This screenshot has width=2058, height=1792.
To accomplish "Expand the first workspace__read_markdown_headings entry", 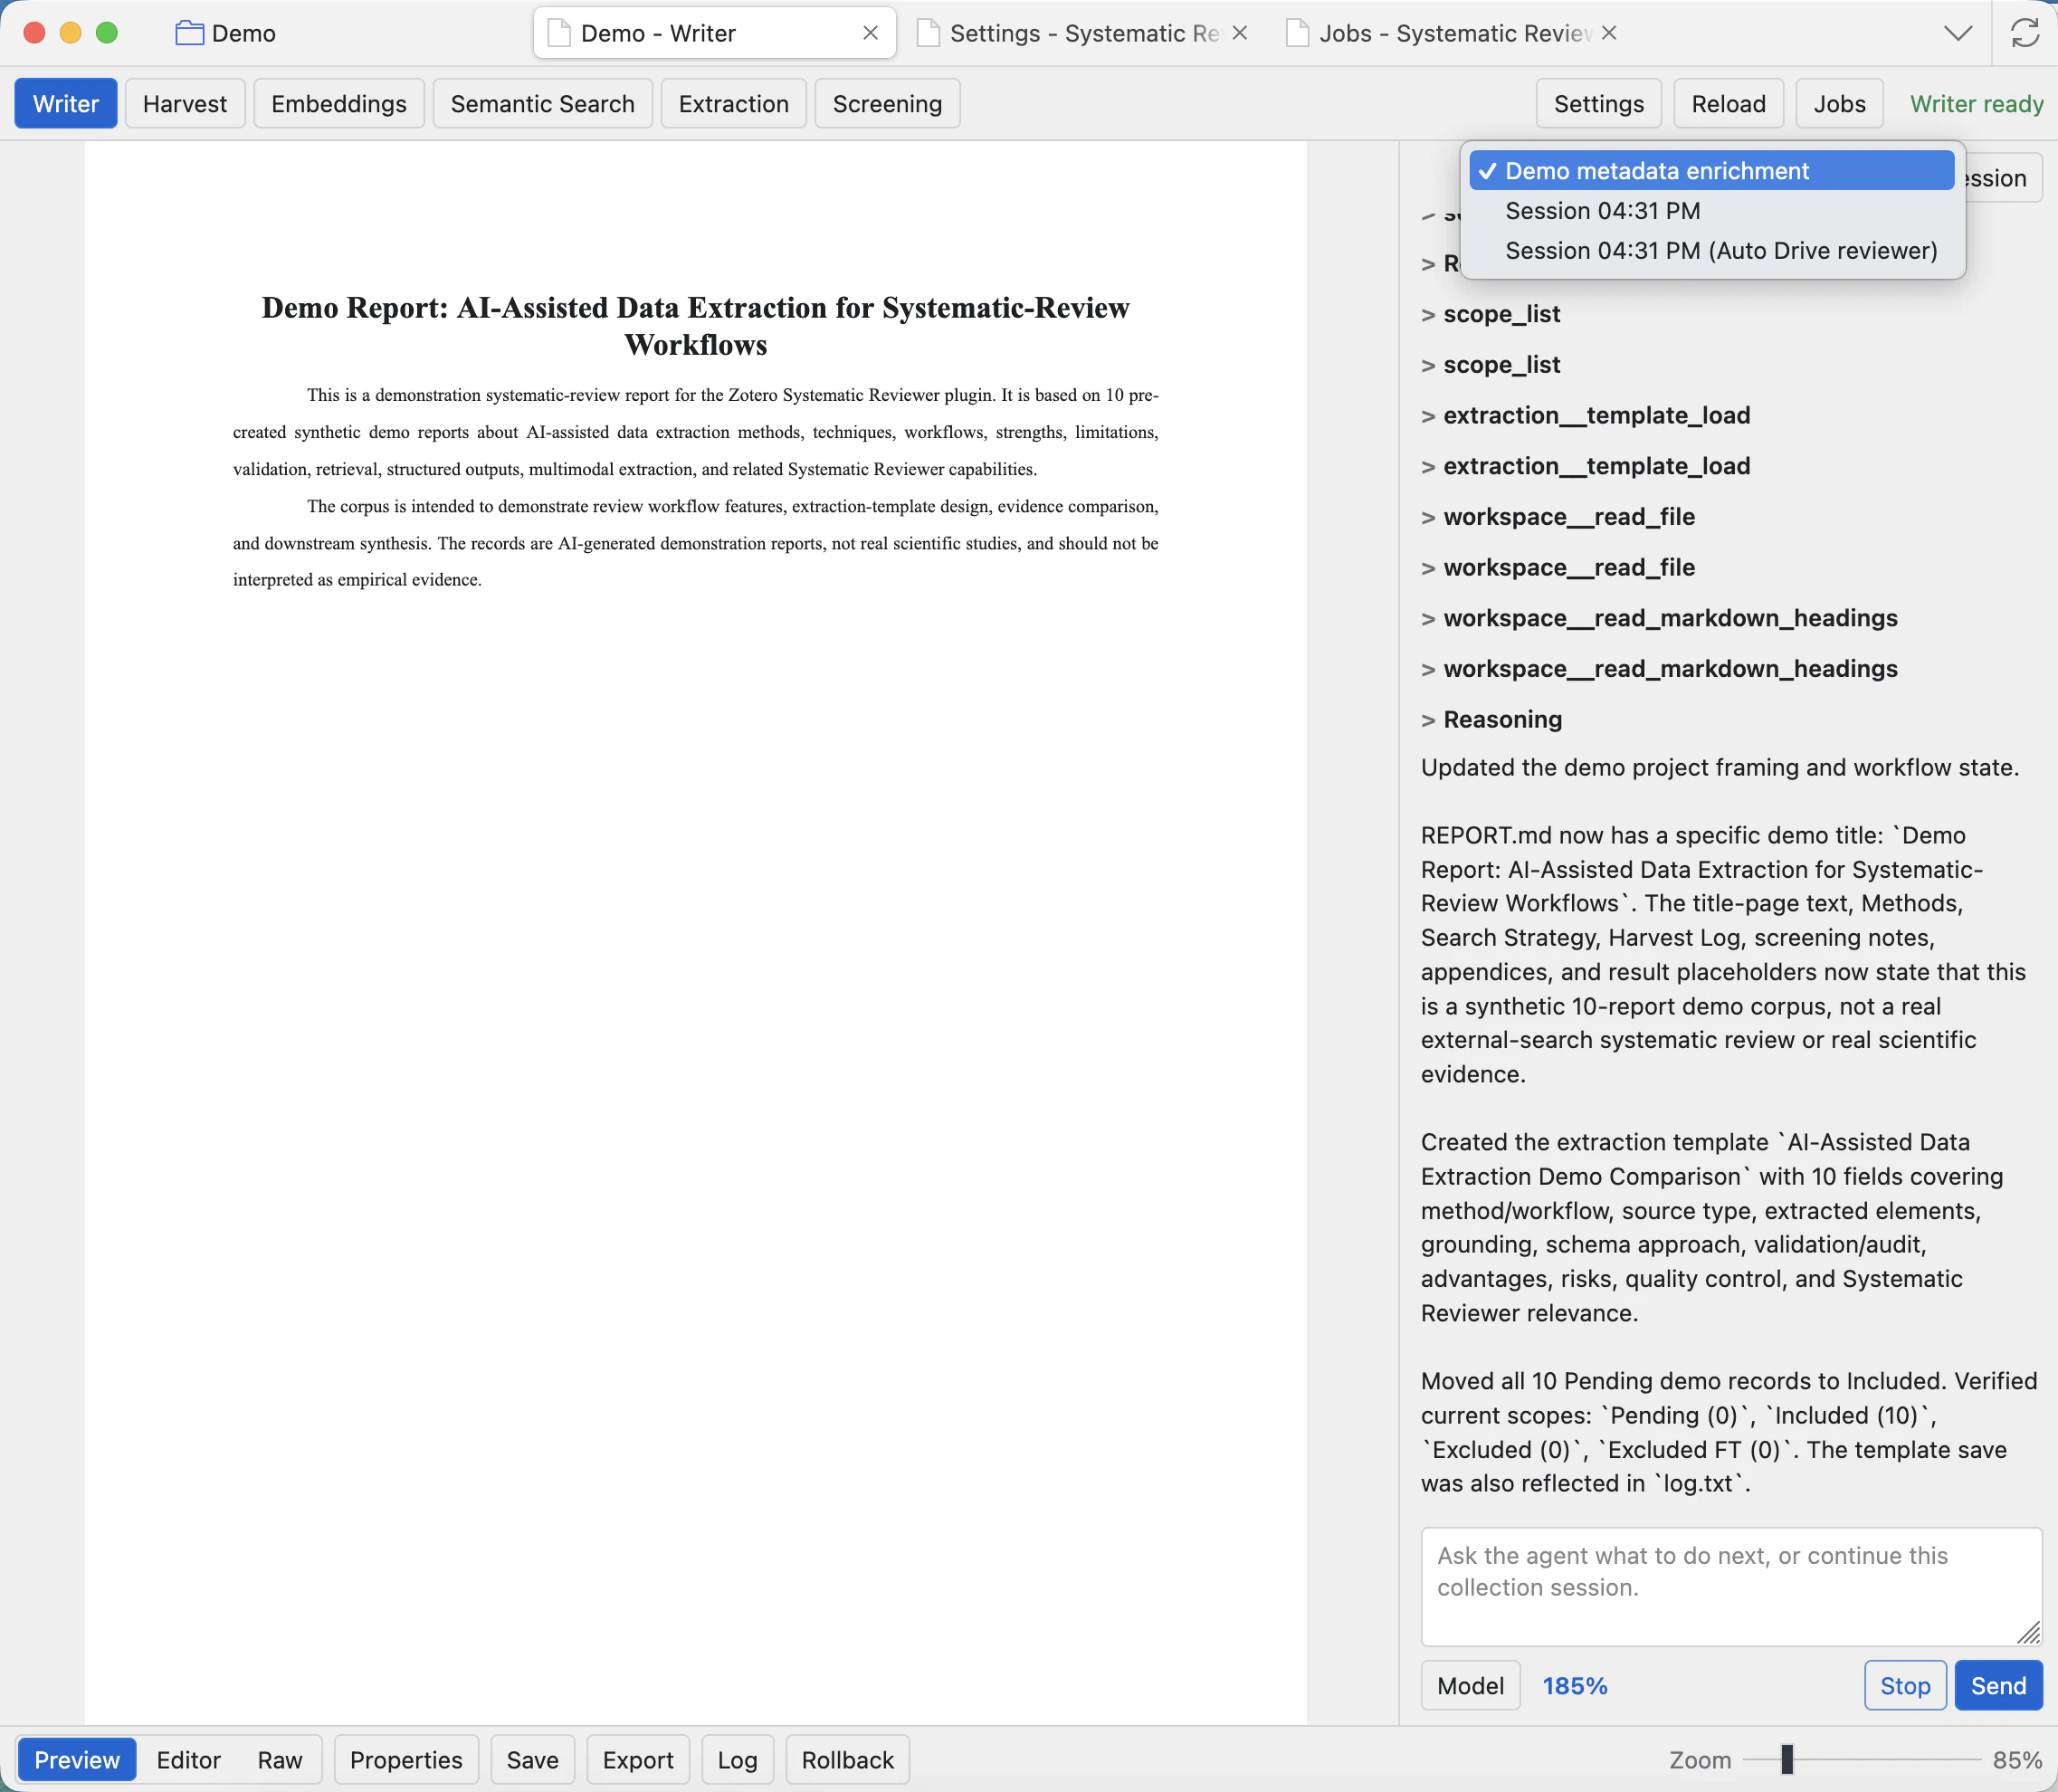I will [1659, 619].
